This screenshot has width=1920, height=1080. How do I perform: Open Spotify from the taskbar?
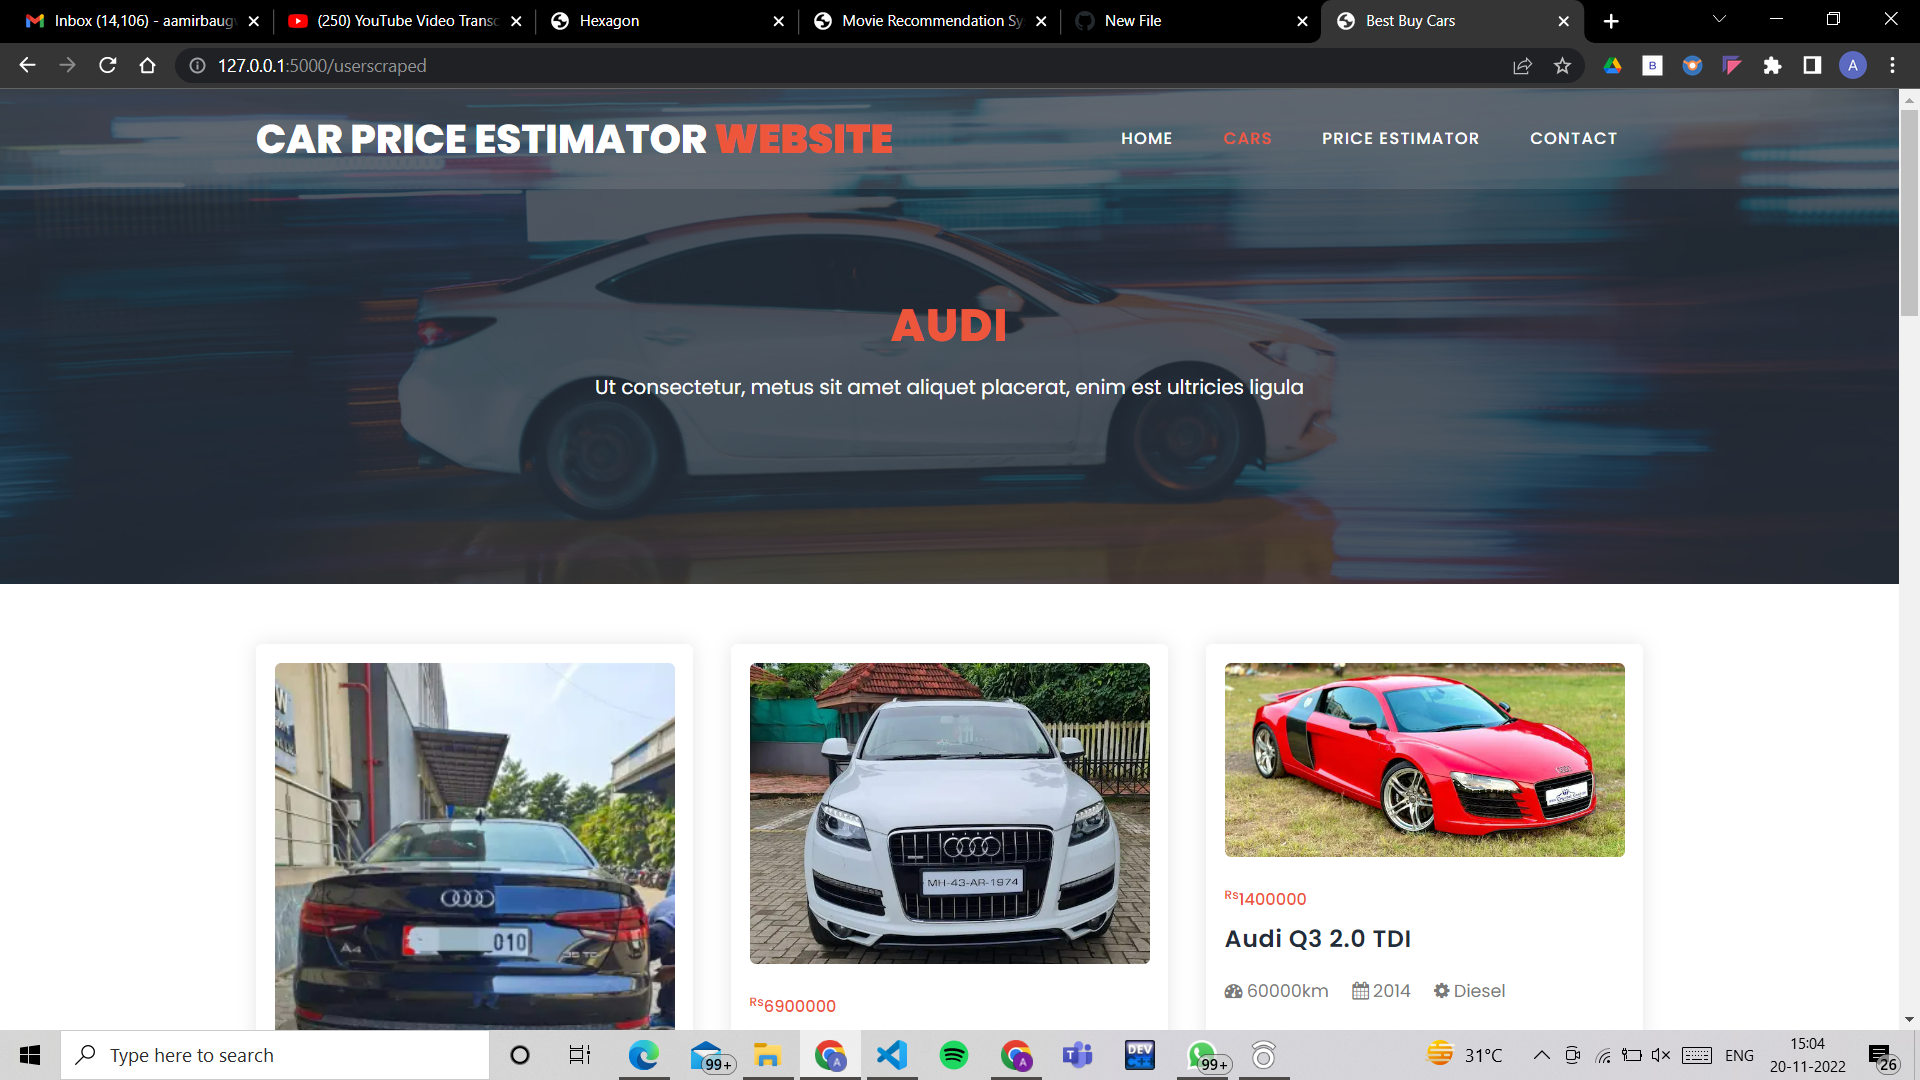click(955, 1055)
